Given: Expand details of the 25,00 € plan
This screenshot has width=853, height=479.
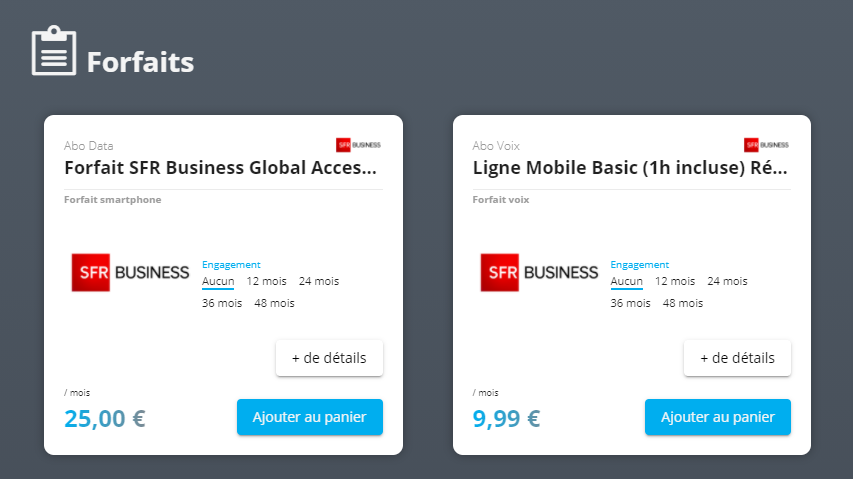Looking at the screenshot, I should [329, 358].
